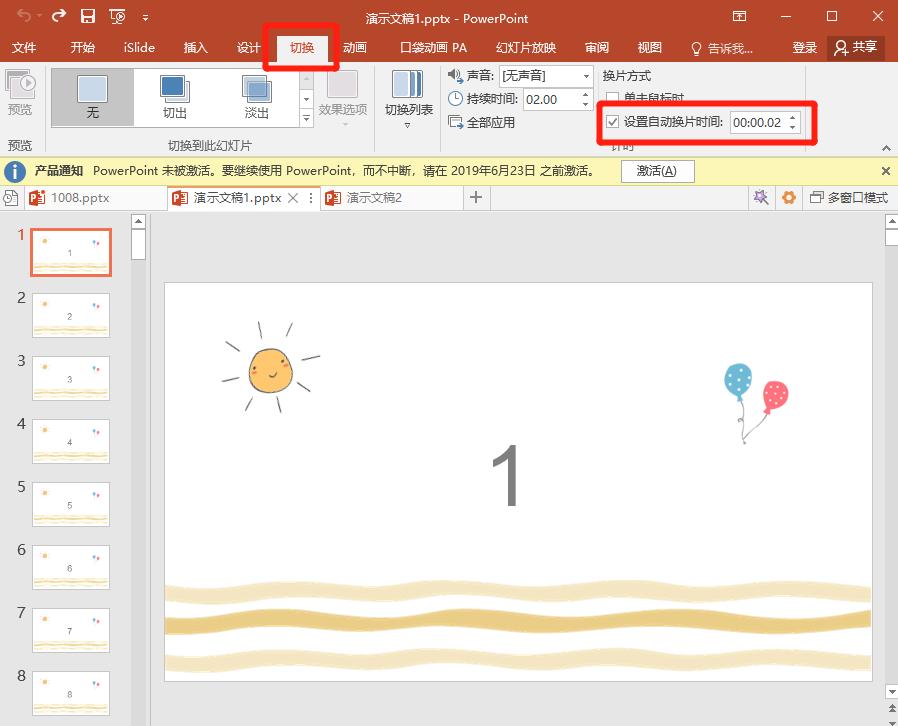Click the 共享 share button

[x=856, y=48]
